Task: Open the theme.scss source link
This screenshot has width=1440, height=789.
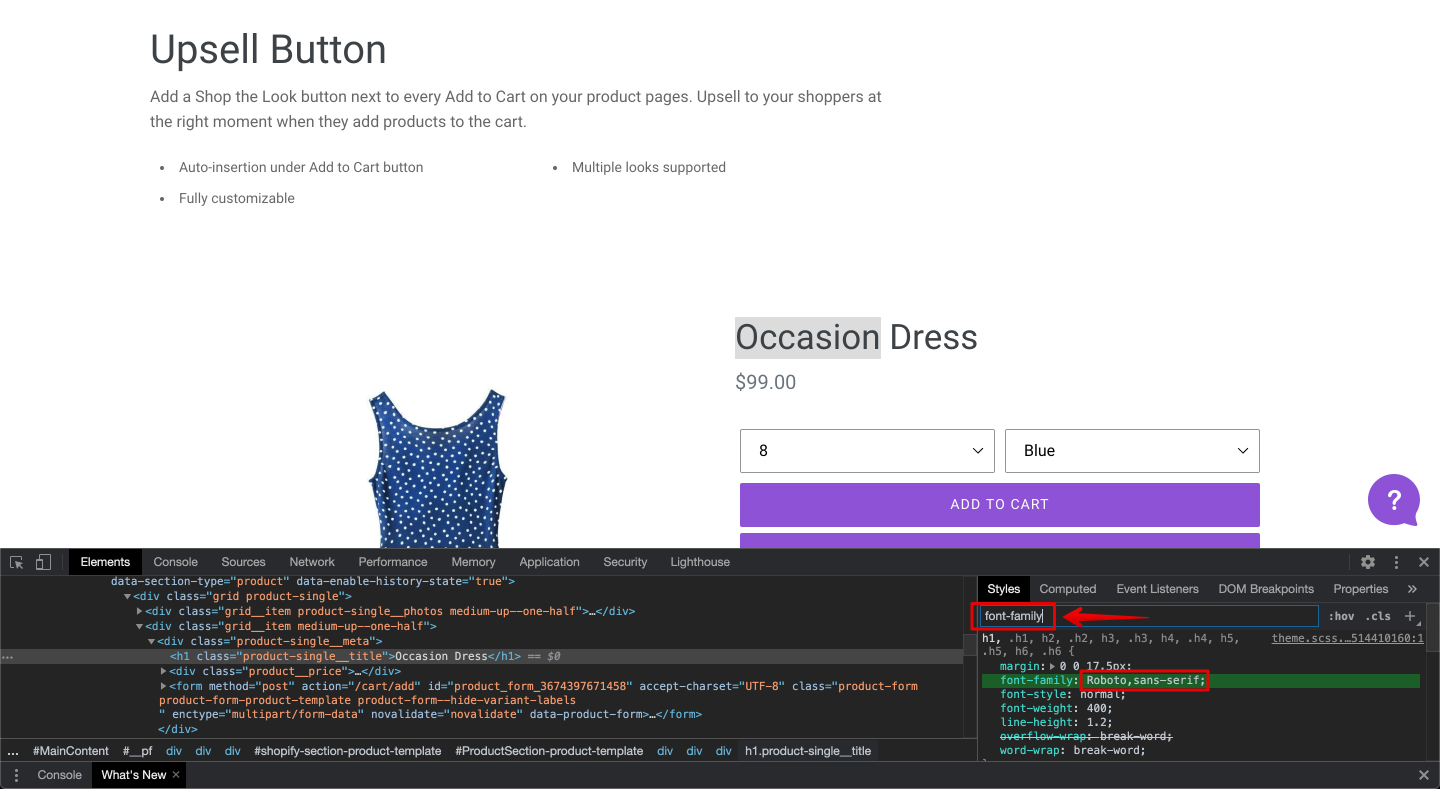Action: click(x=1347, y=638)
